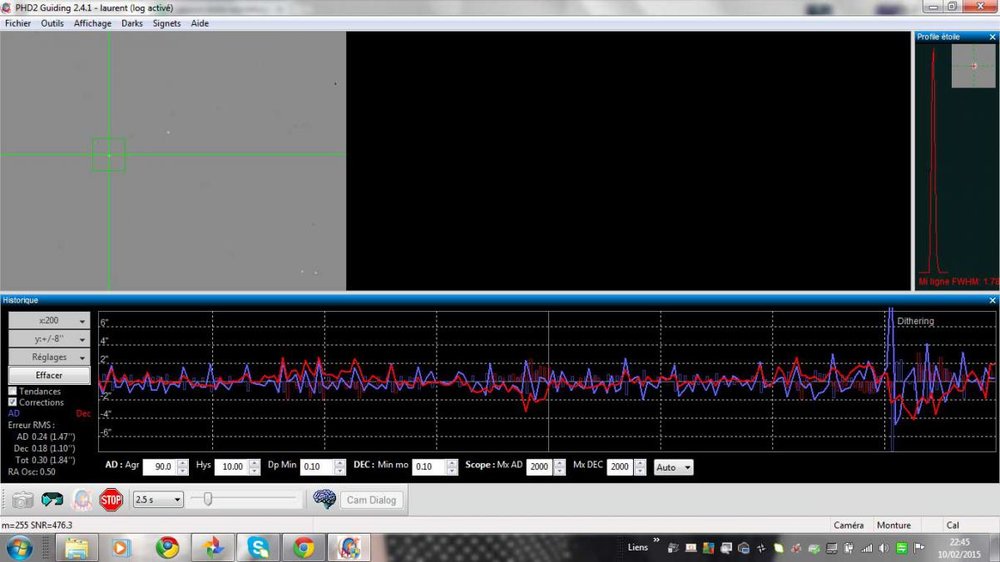The height and width of the screenshot is (562, 1000).
Task: Click the loop exposure arrows icon
Action: coord(52,499)
